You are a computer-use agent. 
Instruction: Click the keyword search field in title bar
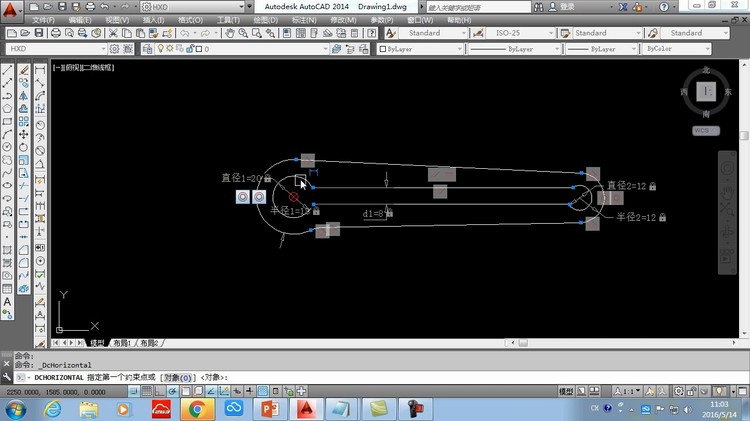pos(478,7)
